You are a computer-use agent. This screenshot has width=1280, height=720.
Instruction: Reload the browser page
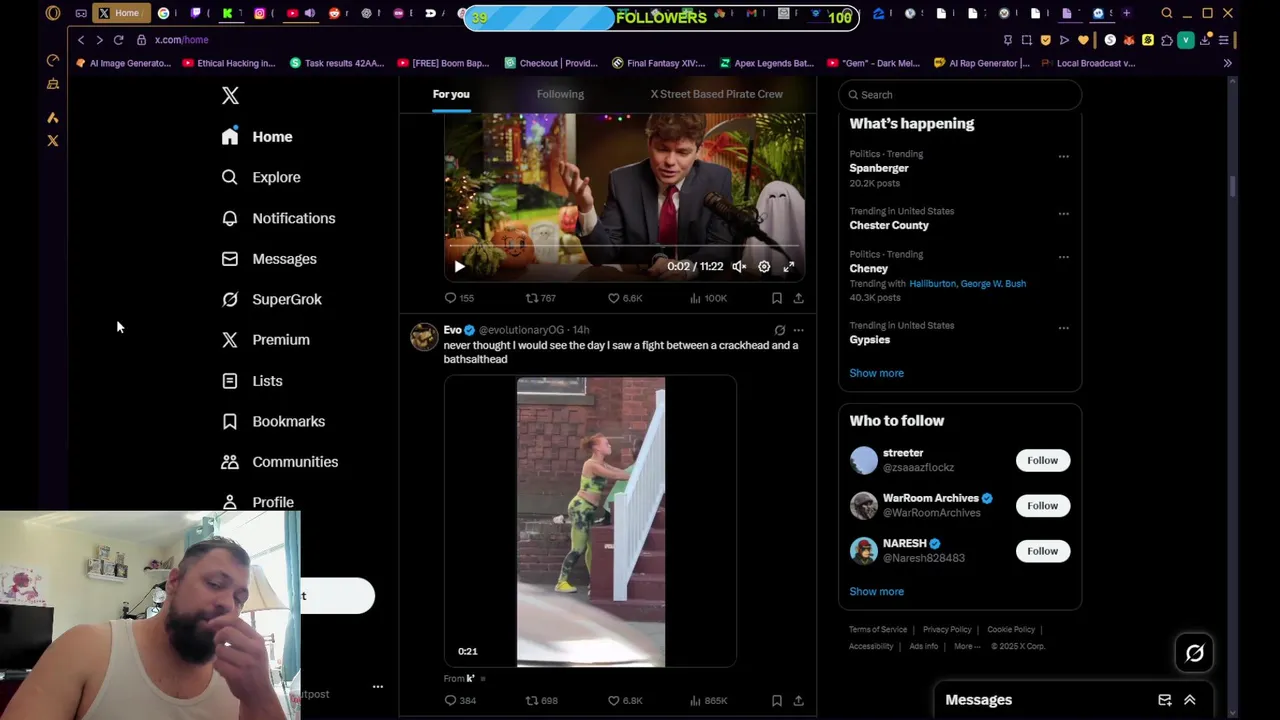pos(118,40)
